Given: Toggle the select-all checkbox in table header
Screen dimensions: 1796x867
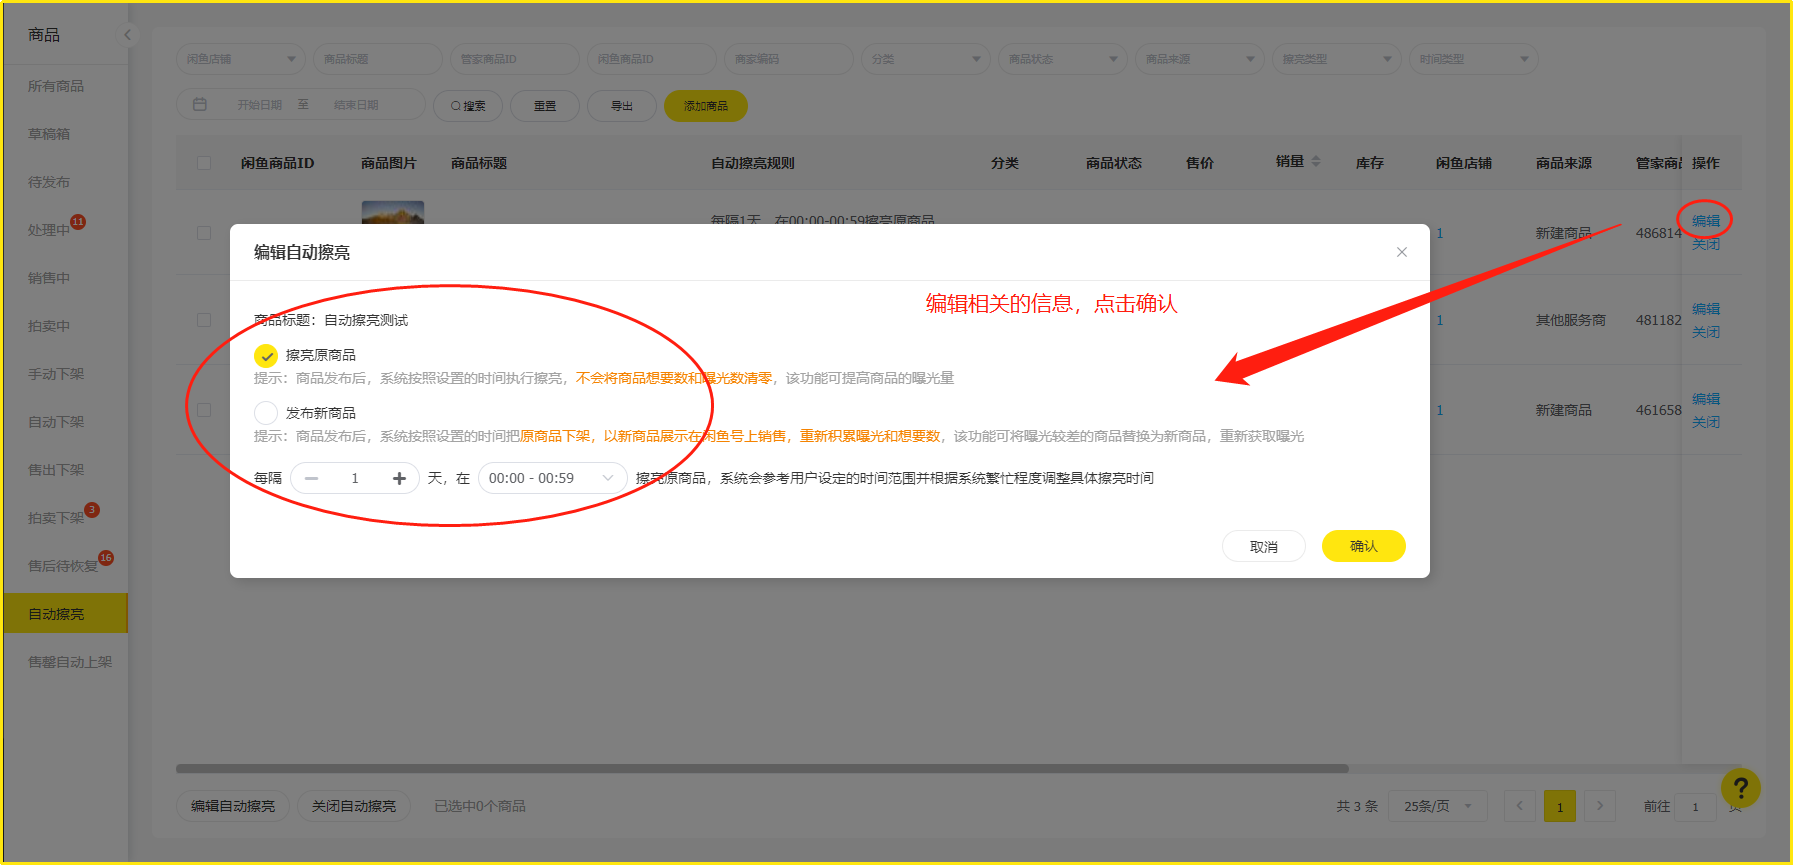Looking at the screenshot, I should point(204,163).
